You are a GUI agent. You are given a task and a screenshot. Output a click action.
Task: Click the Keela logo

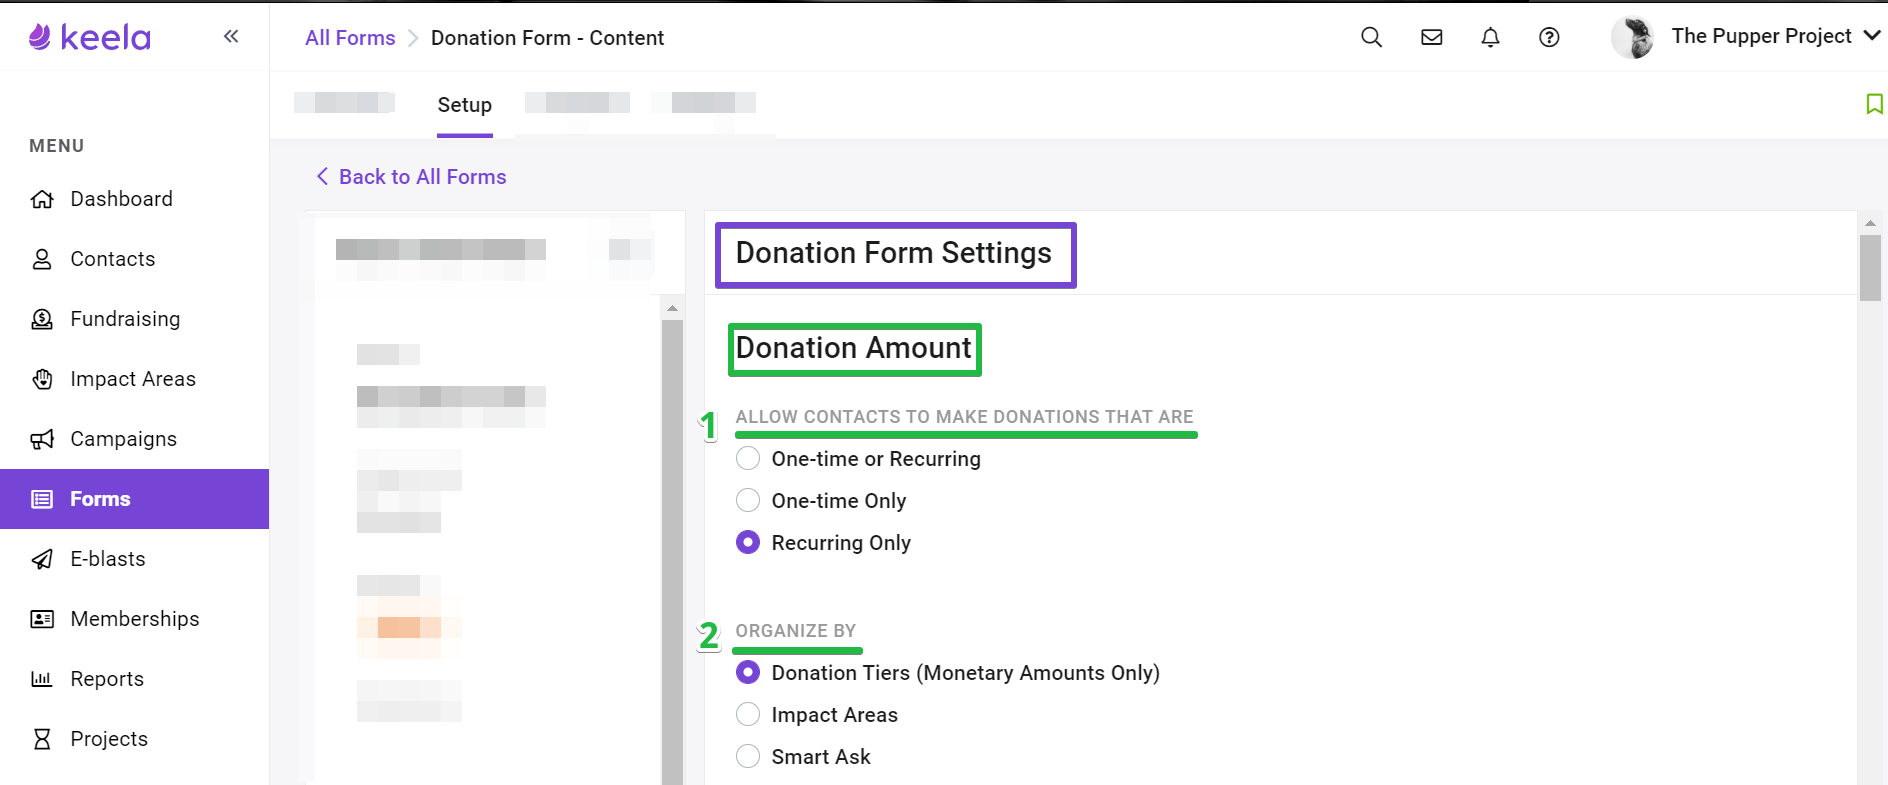point(90,37)
